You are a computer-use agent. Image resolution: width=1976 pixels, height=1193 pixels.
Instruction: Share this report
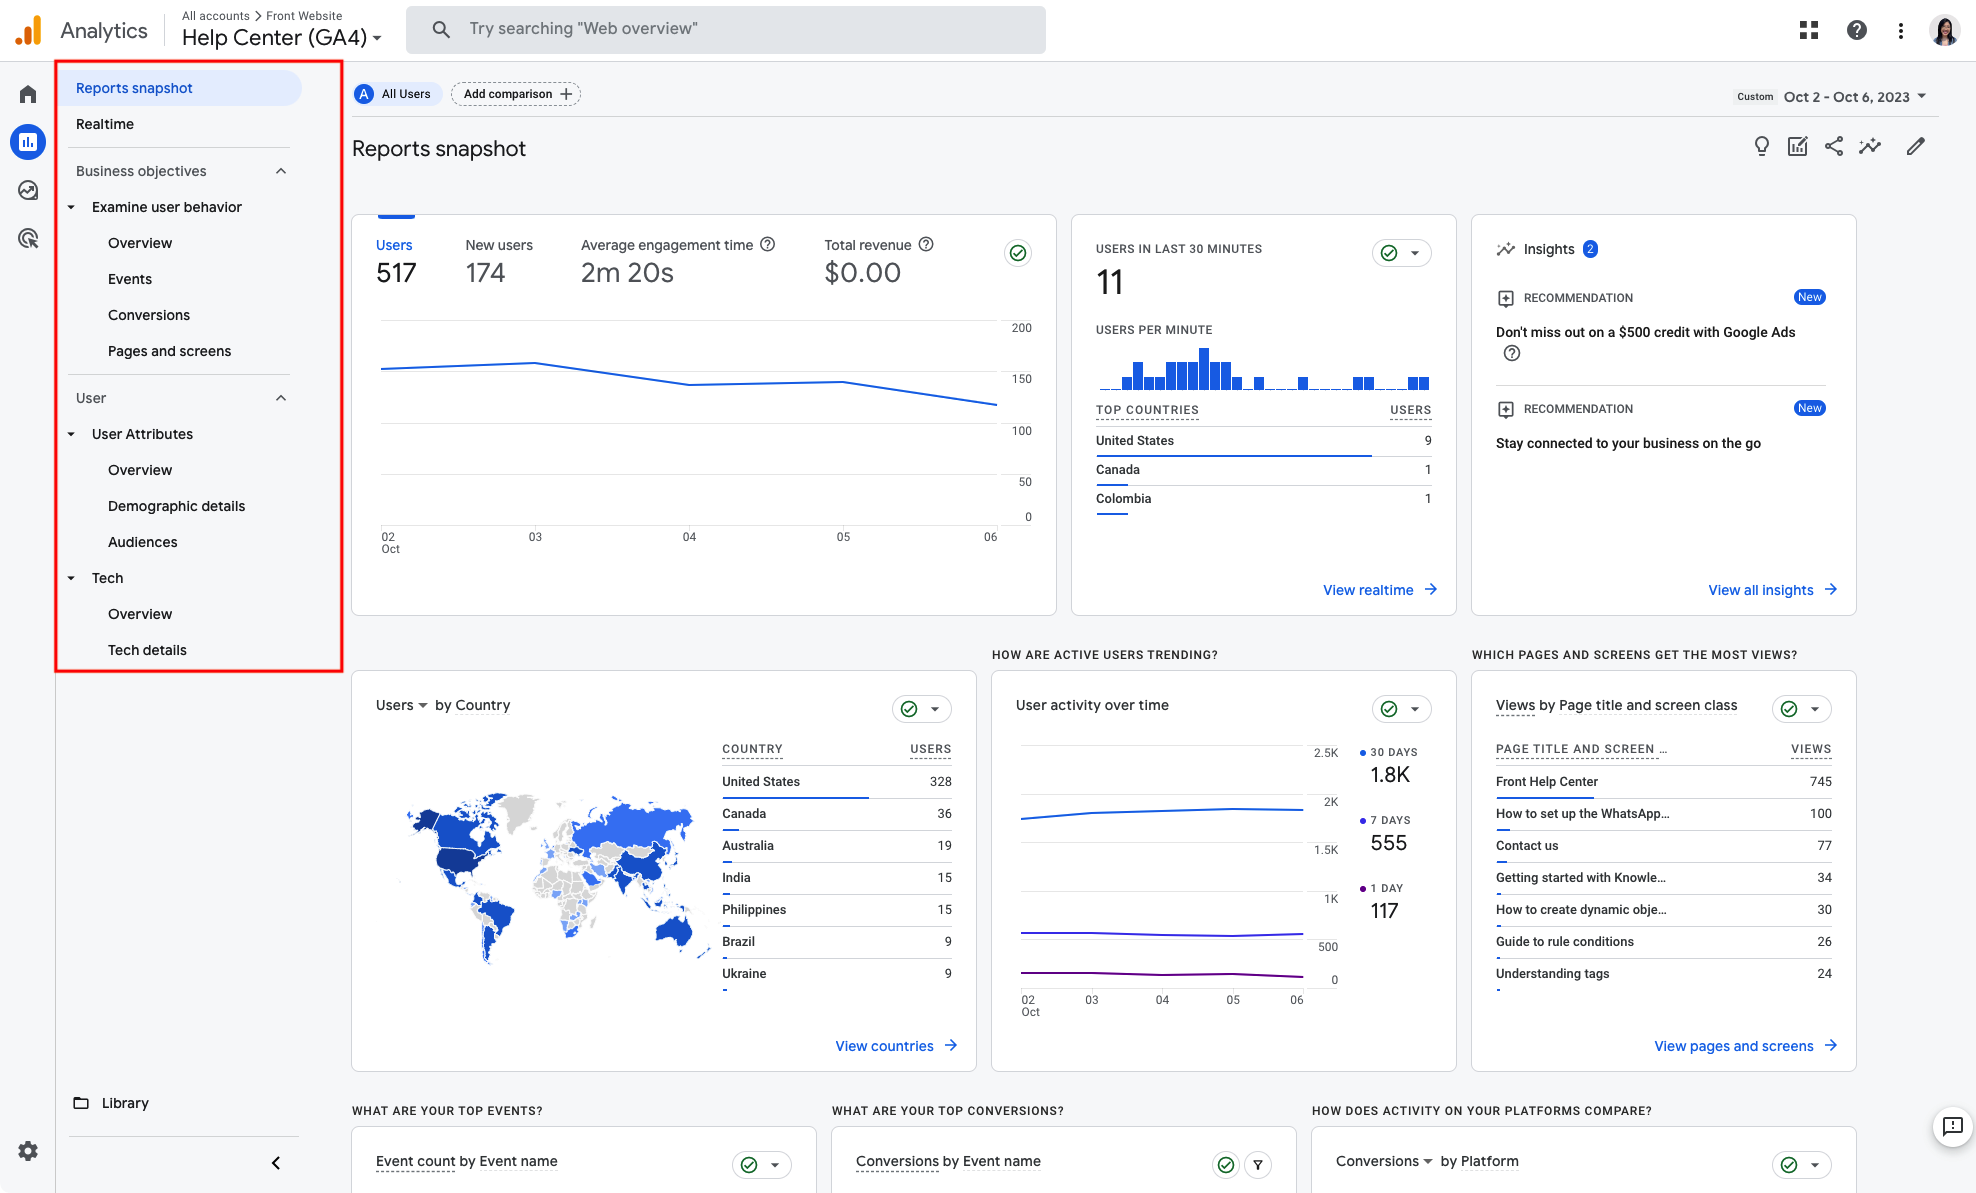[x=1834, y=146]
